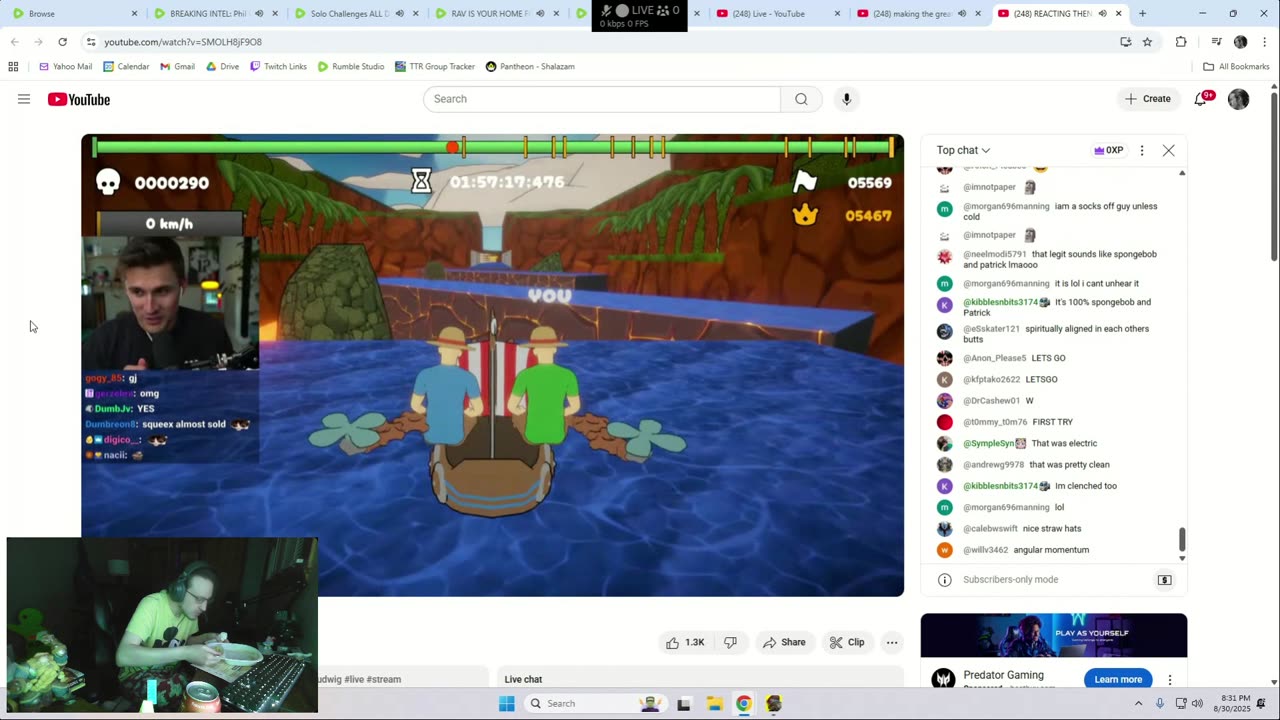Screen dimensions: 1280x720
Task: Close the live chat panel
Action: pos(1168,150)
